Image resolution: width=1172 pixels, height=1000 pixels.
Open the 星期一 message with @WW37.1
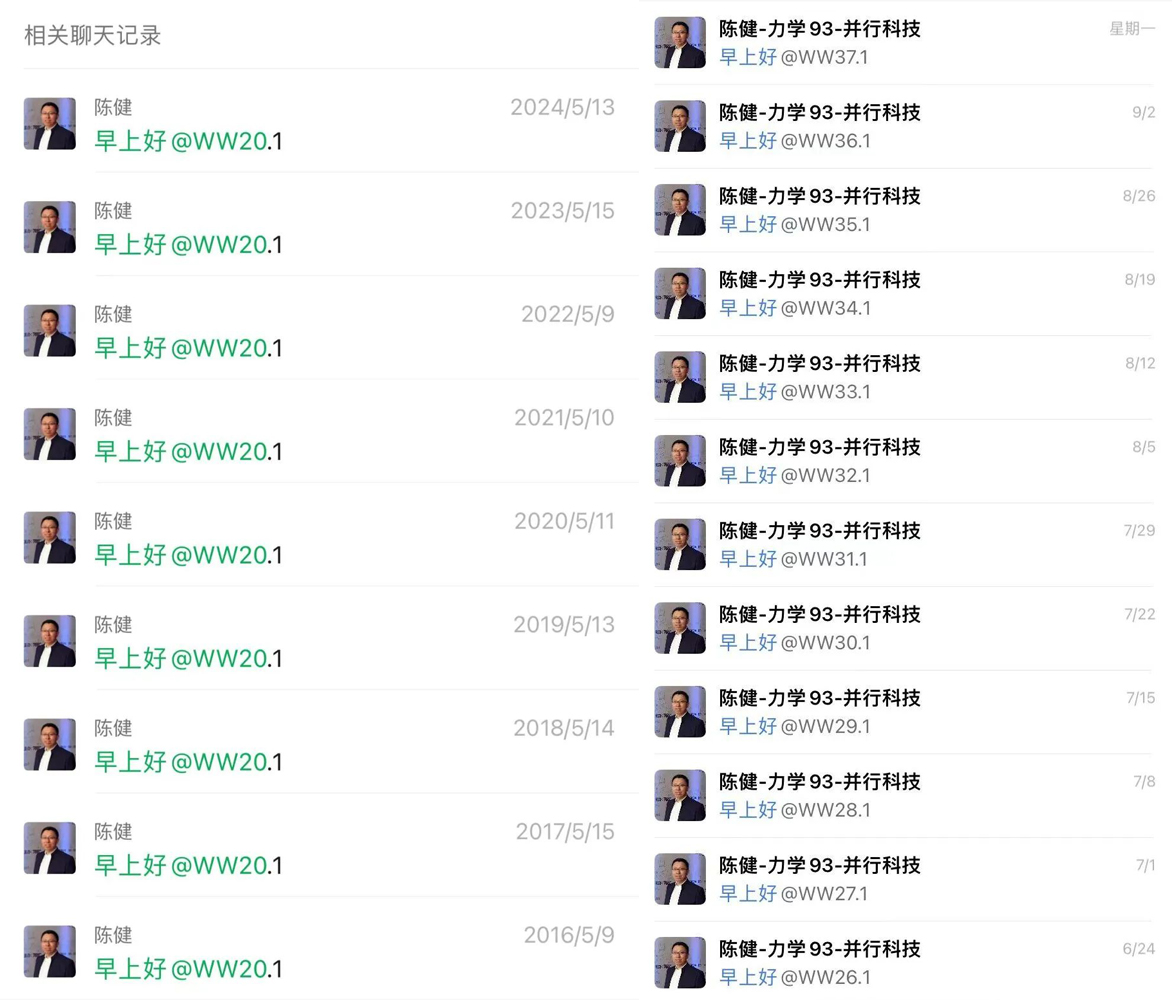tap(904, 43)
